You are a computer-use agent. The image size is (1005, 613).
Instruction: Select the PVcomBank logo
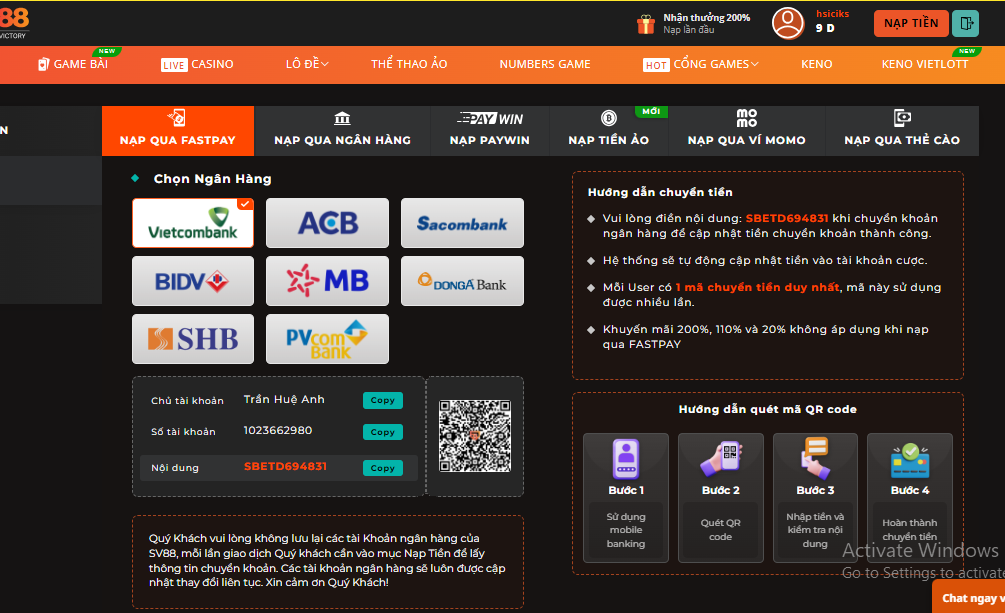[328, 339]
